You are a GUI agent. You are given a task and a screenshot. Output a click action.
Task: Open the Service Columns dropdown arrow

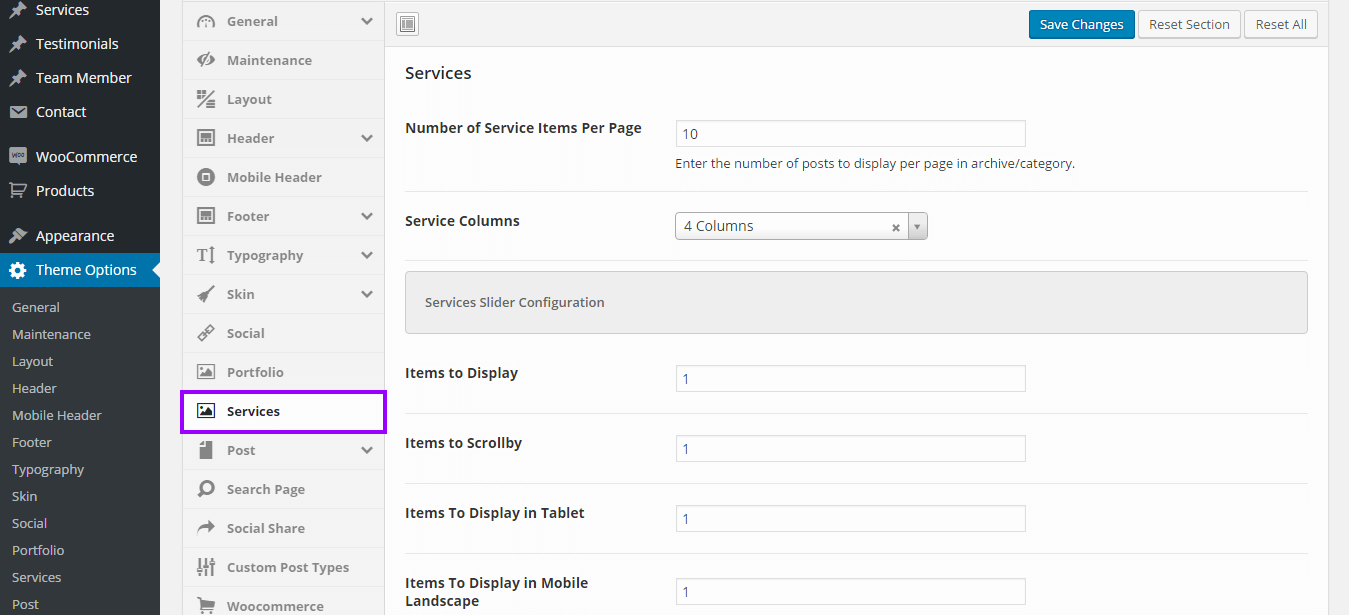click(917, 227)
